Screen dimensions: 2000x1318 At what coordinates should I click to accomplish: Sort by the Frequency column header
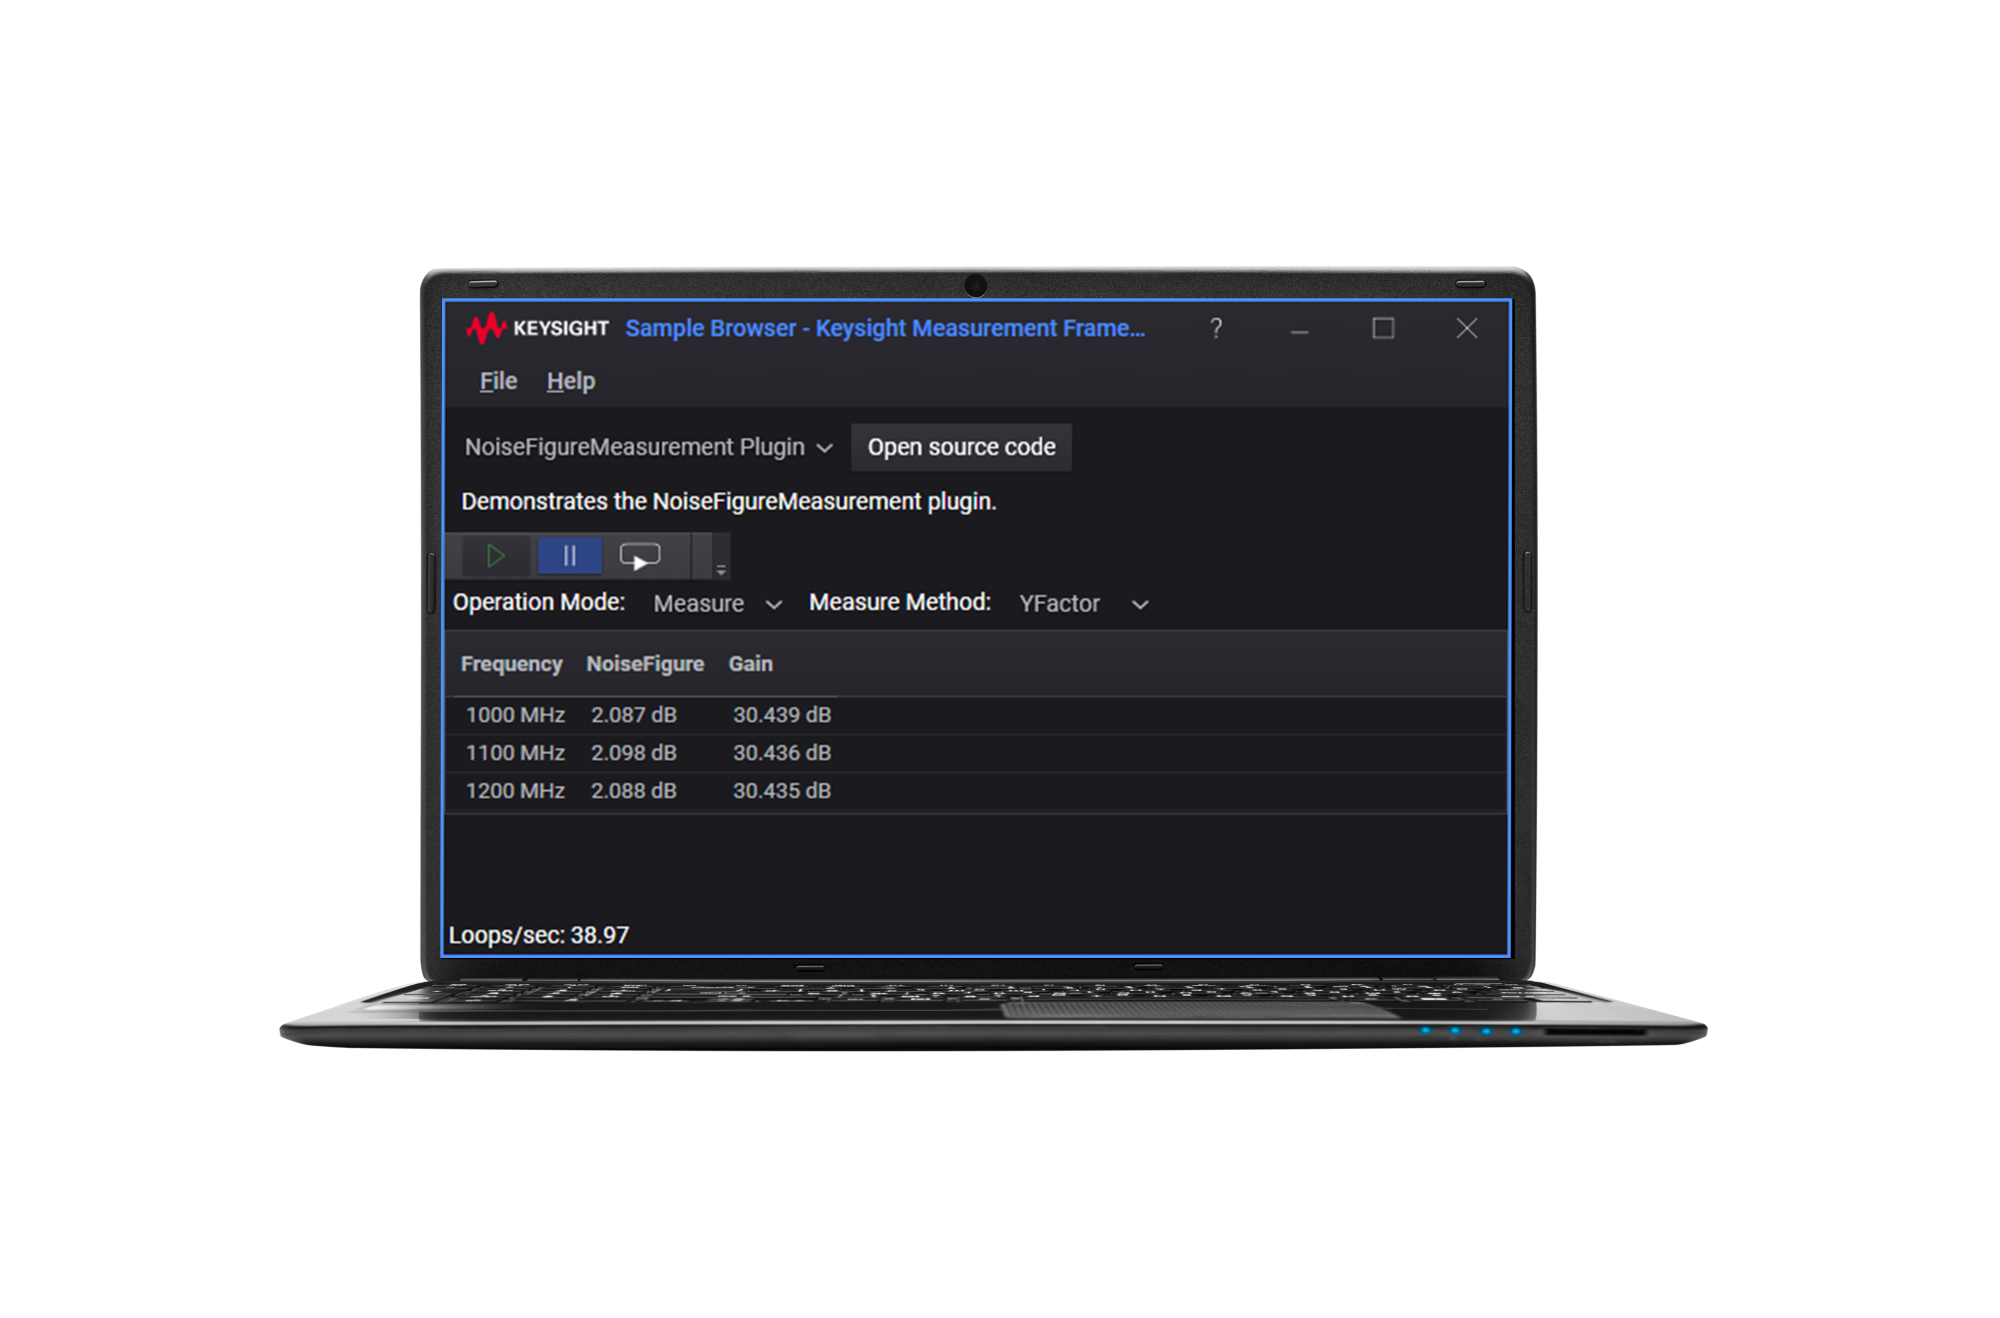[511, 664]
